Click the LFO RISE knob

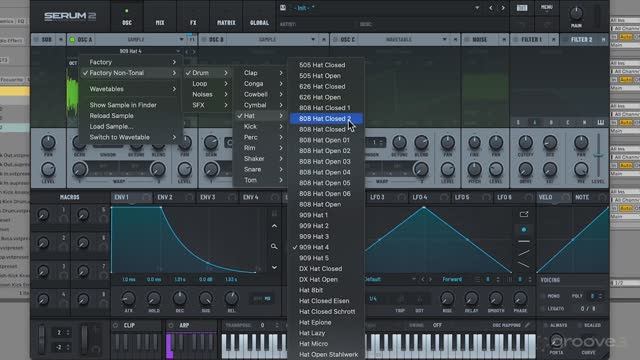(x=447, y=299)
